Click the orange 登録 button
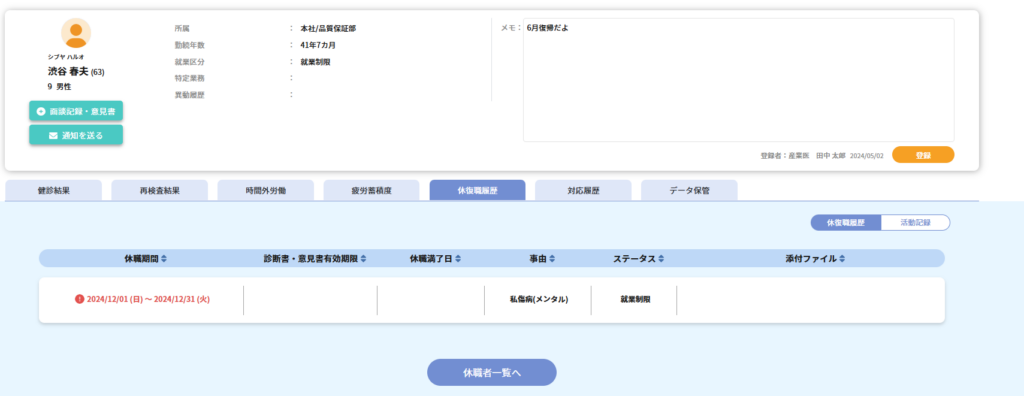 pyautogui.click(x=923, y=155)
